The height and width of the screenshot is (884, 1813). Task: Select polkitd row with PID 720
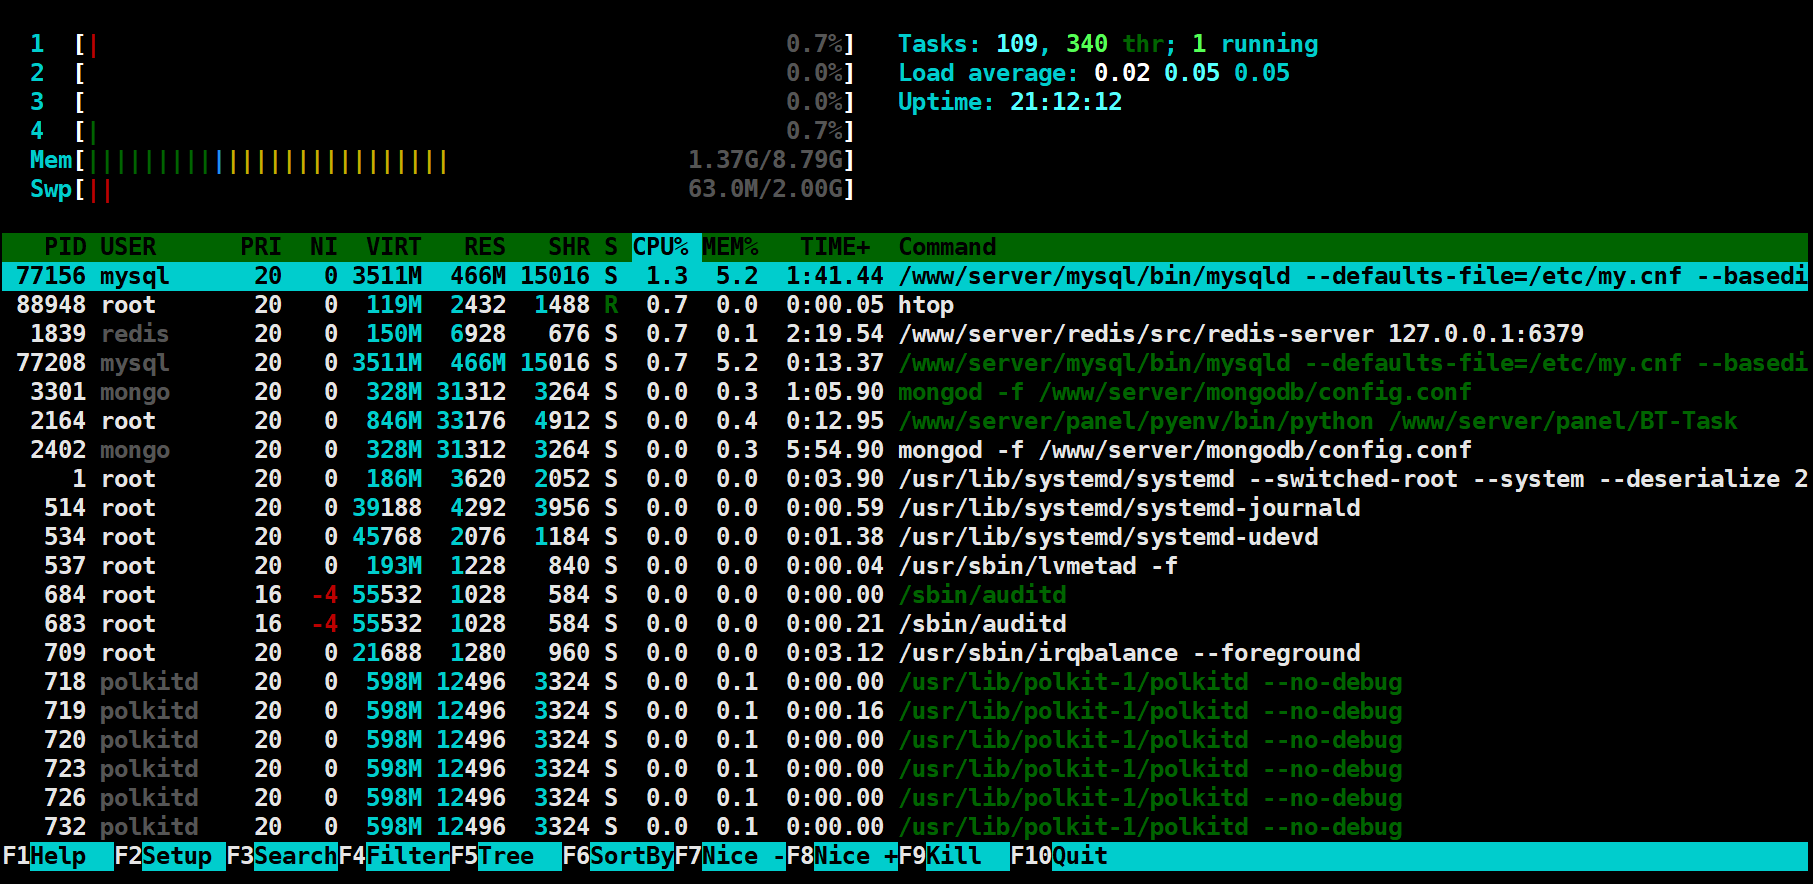click(905, 740)
